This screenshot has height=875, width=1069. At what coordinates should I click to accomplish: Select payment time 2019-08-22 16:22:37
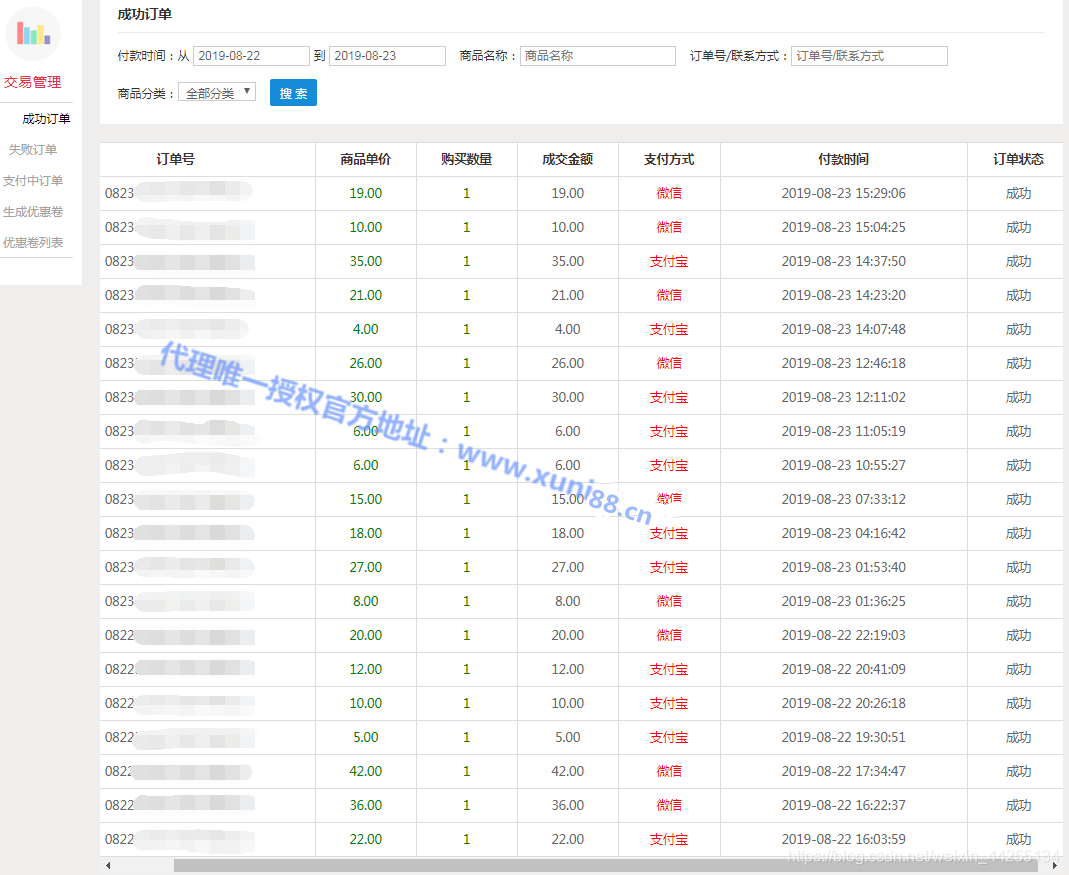coord(843,805)
